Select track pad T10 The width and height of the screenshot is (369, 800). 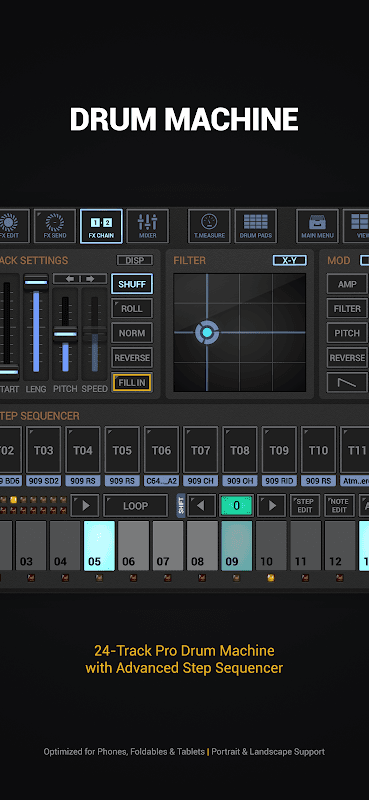pyautogui.click(x=318, y=450)
